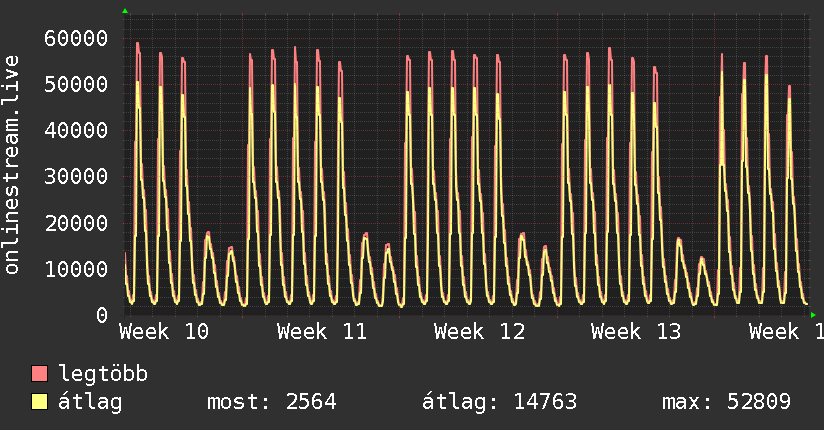Image resolution: width=824 pixels, height=430 pixels.
Task: Click the legtöbb legend label
Action: click(x=103, y=374)
